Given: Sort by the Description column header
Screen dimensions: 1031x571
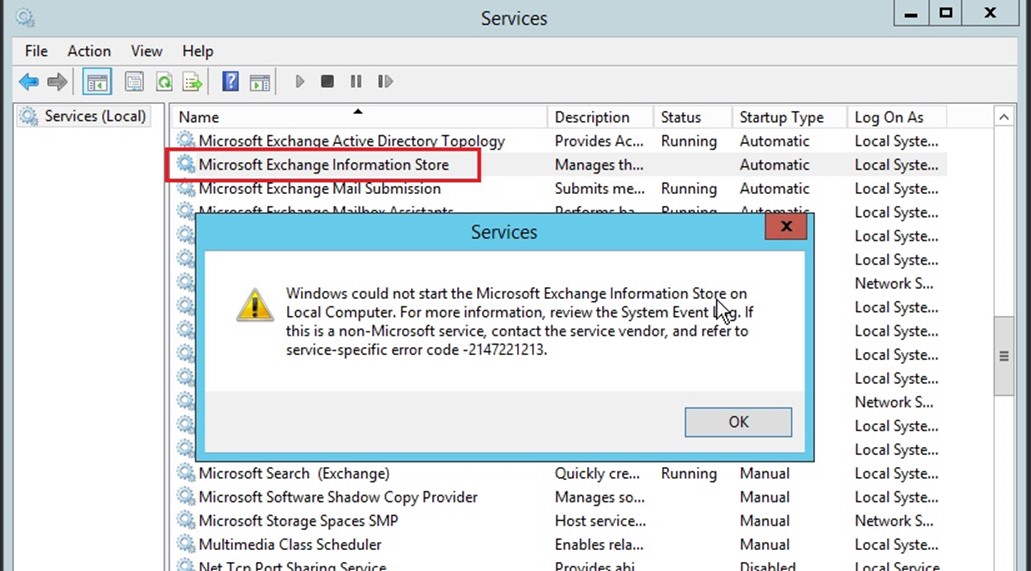Looking at the screenshot, I should (600, 117).
